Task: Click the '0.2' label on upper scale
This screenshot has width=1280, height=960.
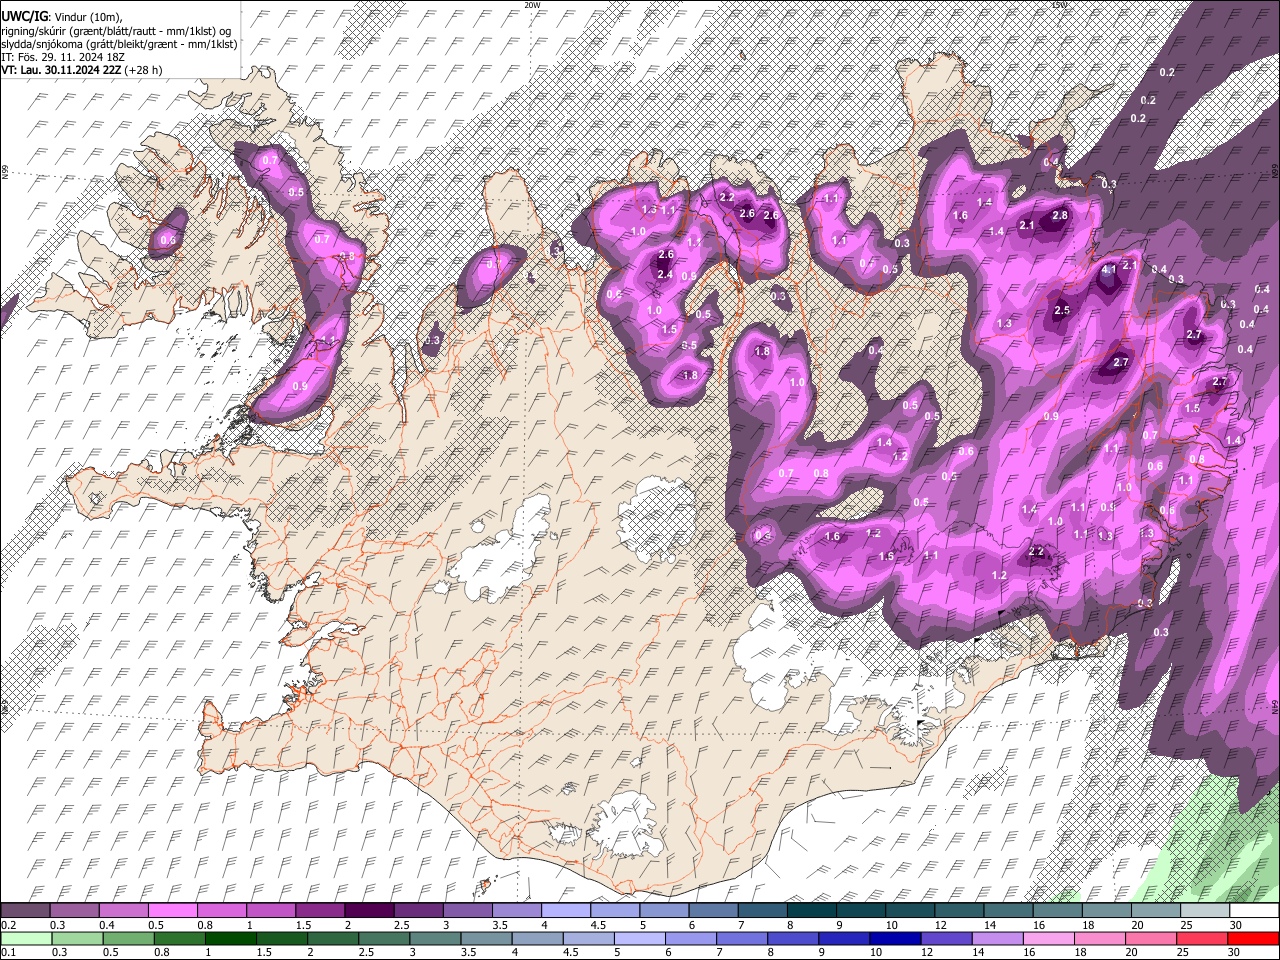Action: click(8, 925)
